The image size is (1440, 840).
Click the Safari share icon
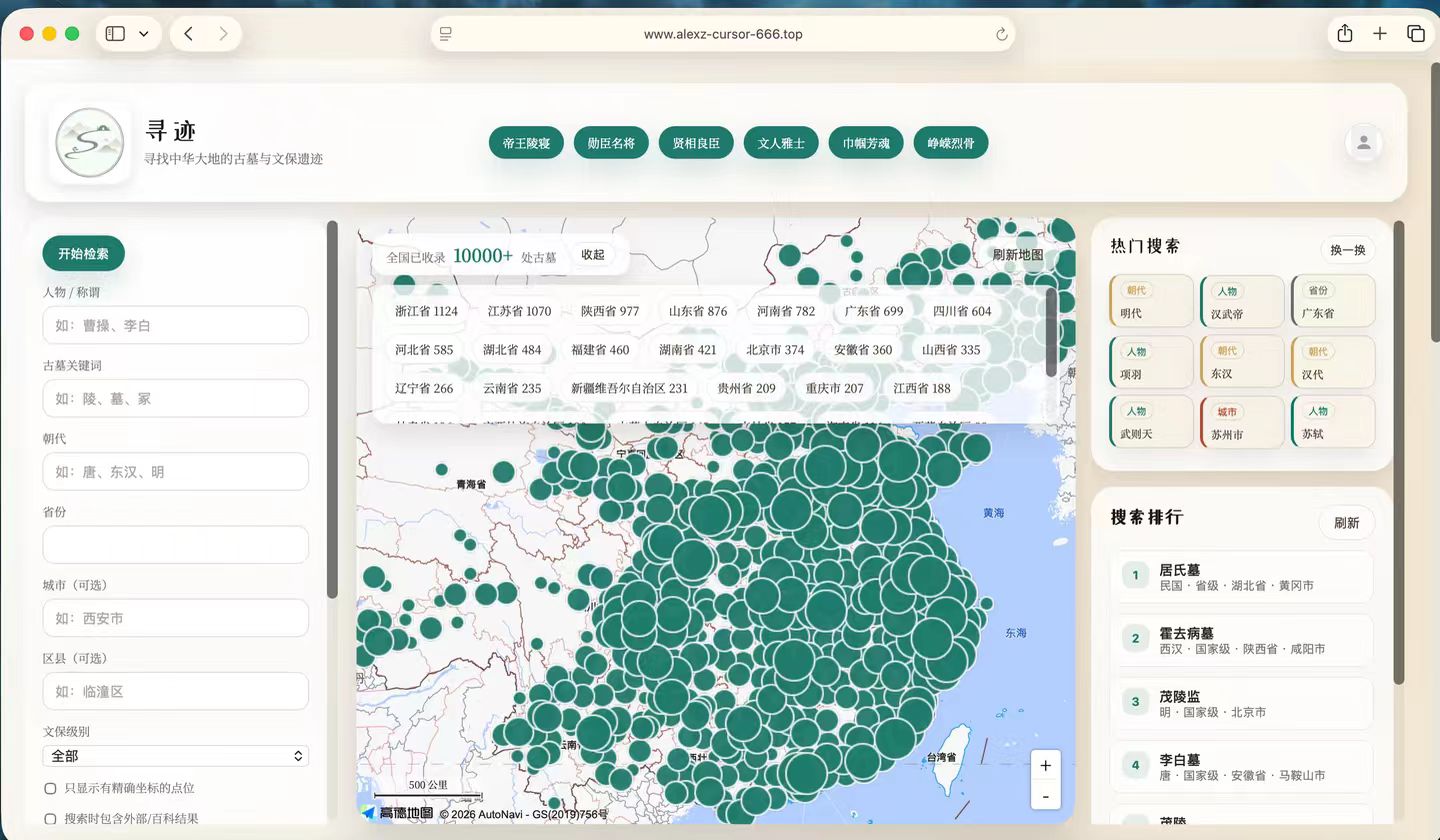(x=1345, y=34)
